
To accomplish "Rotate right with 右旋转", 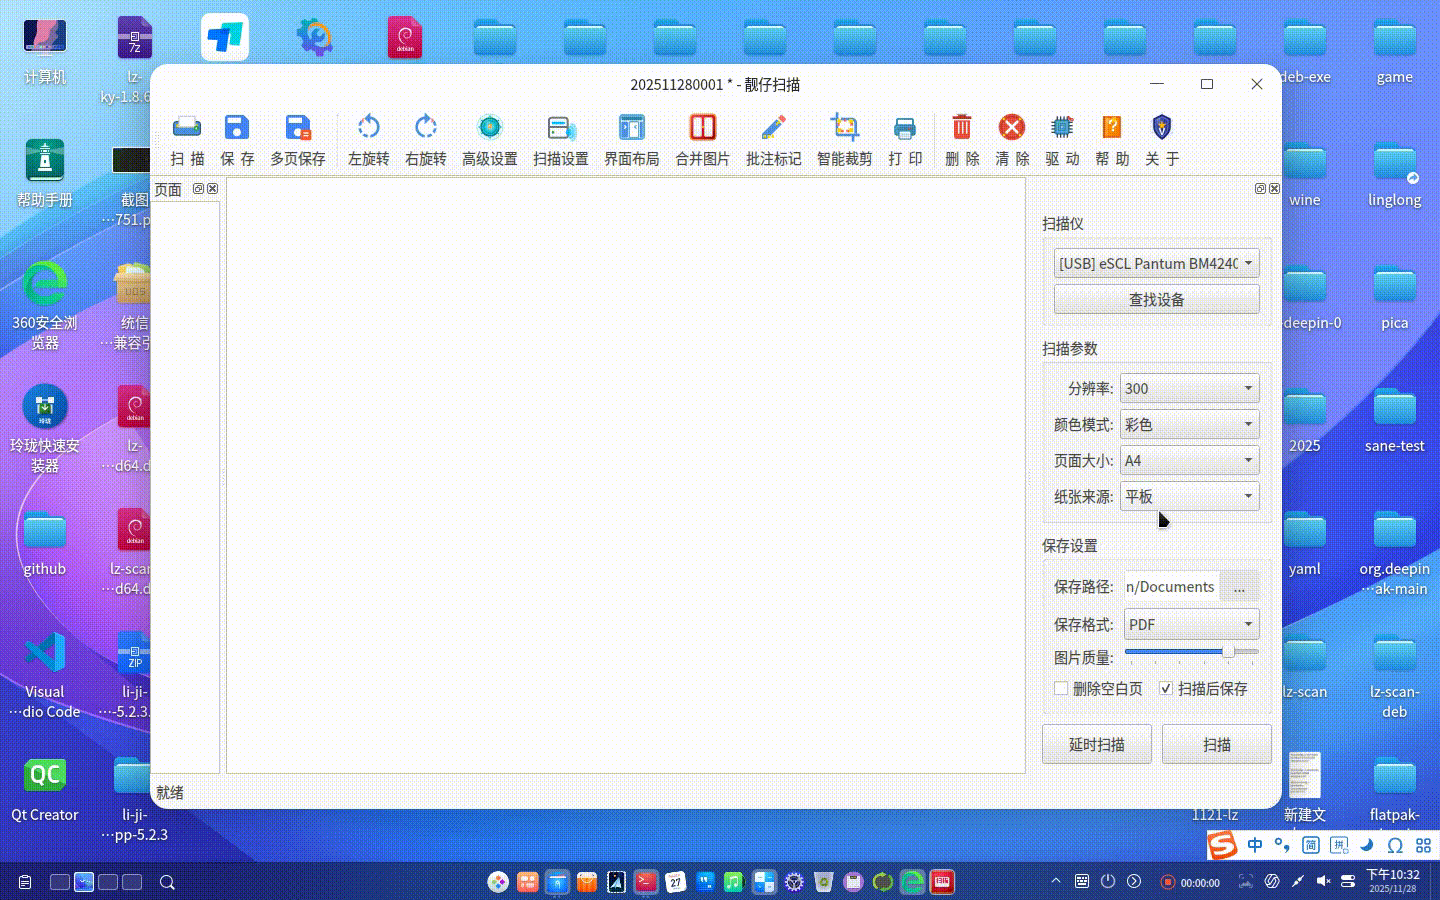I will (426, 139).
